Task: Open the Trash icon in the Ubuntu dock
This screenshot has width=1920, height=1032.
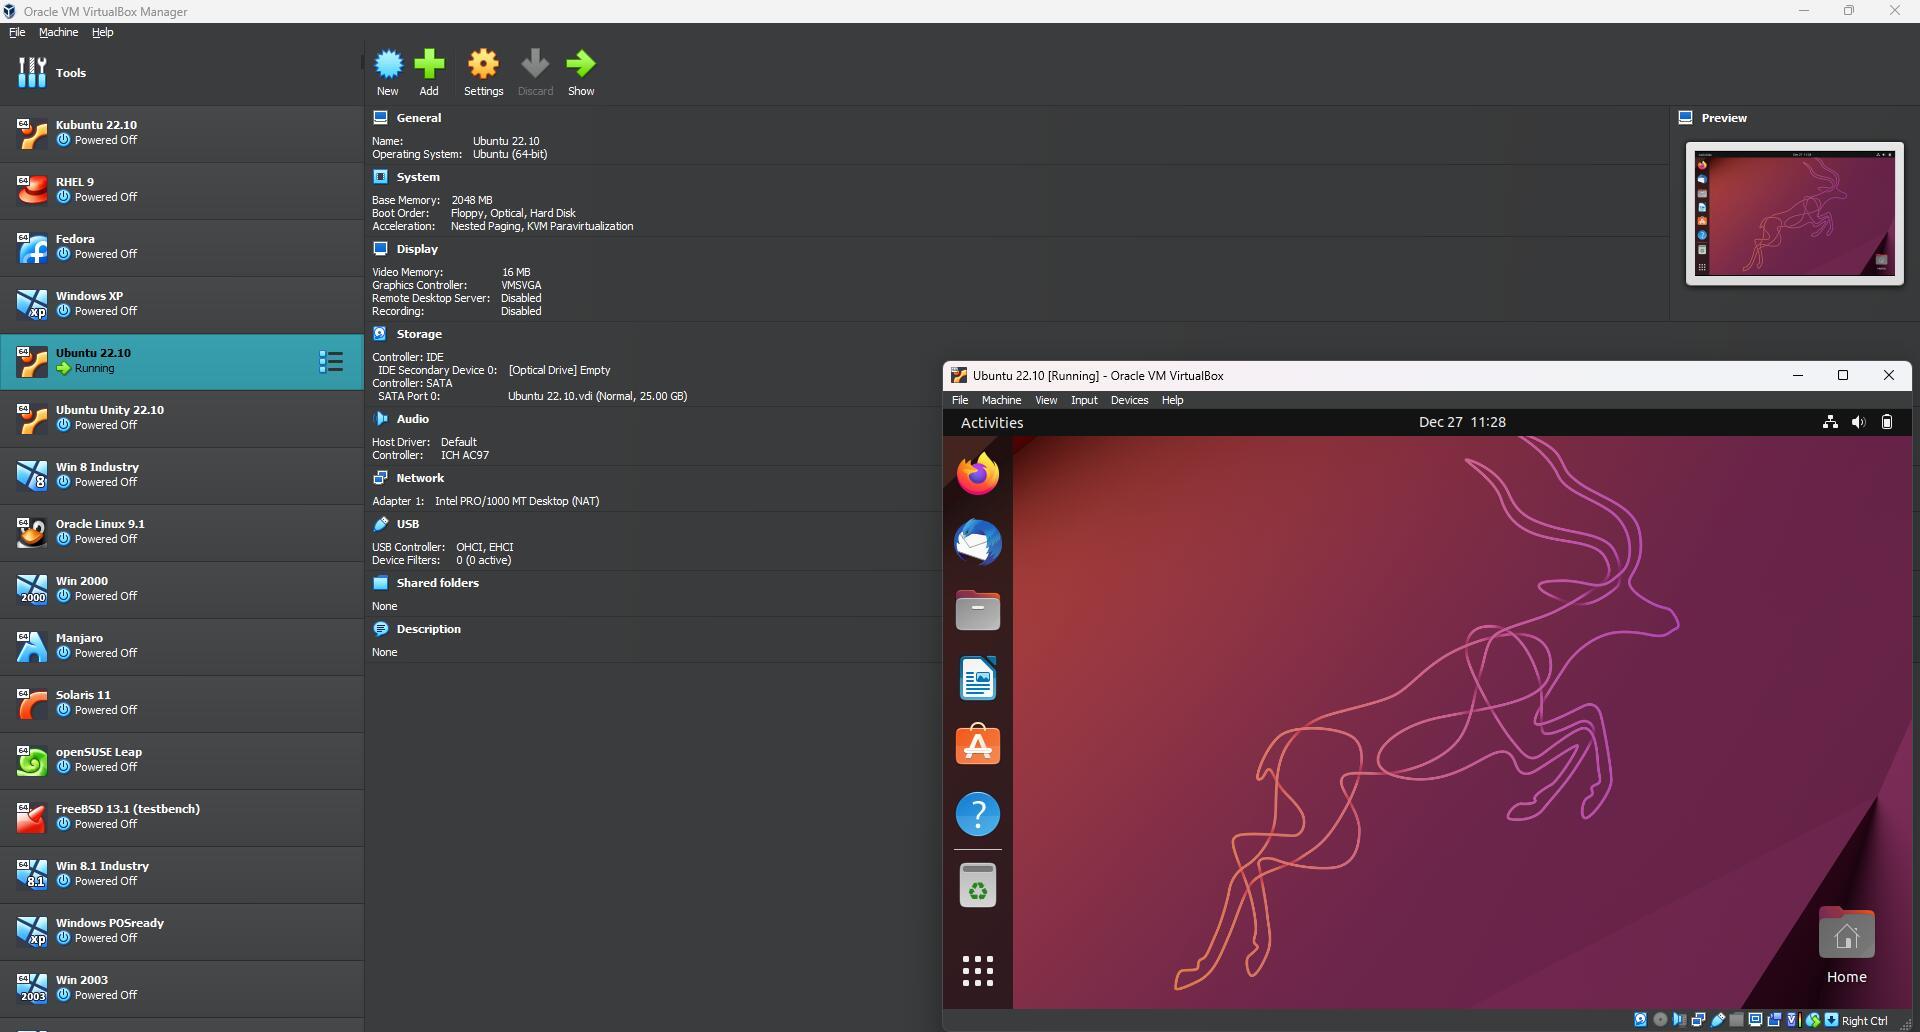Action: coord(977,885)
